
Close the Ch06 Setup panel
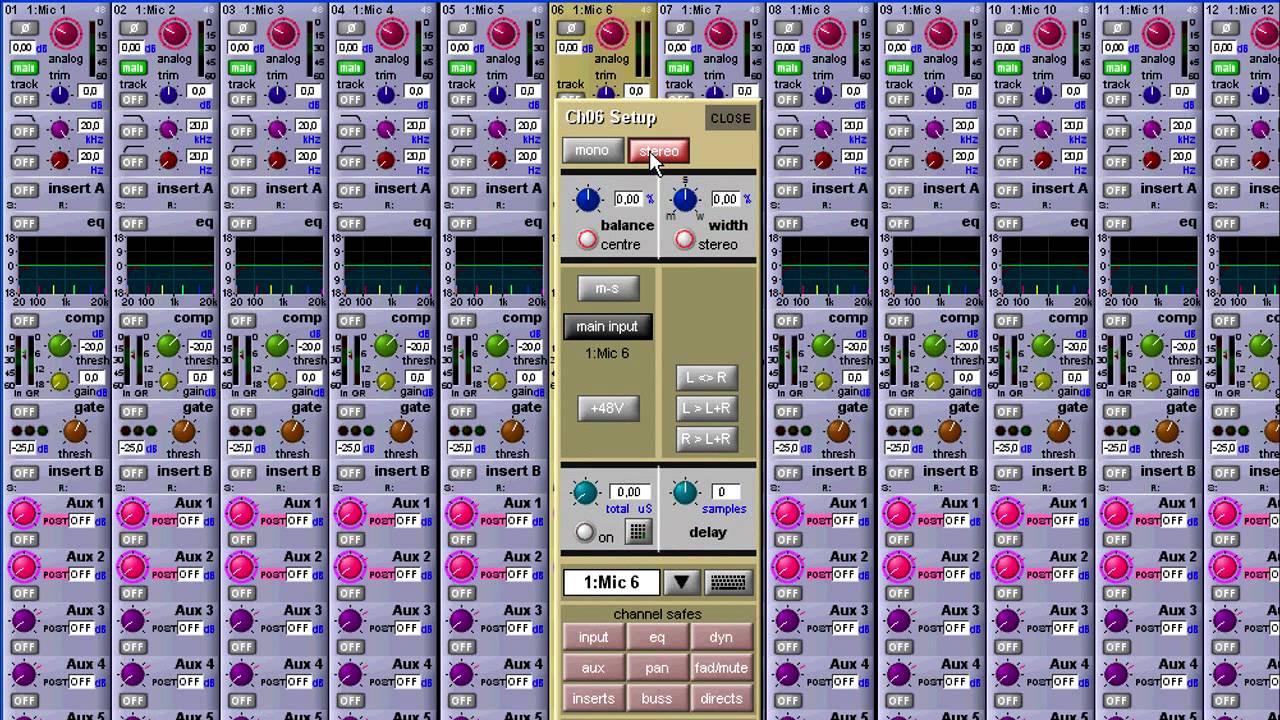[x=730, y=118]
